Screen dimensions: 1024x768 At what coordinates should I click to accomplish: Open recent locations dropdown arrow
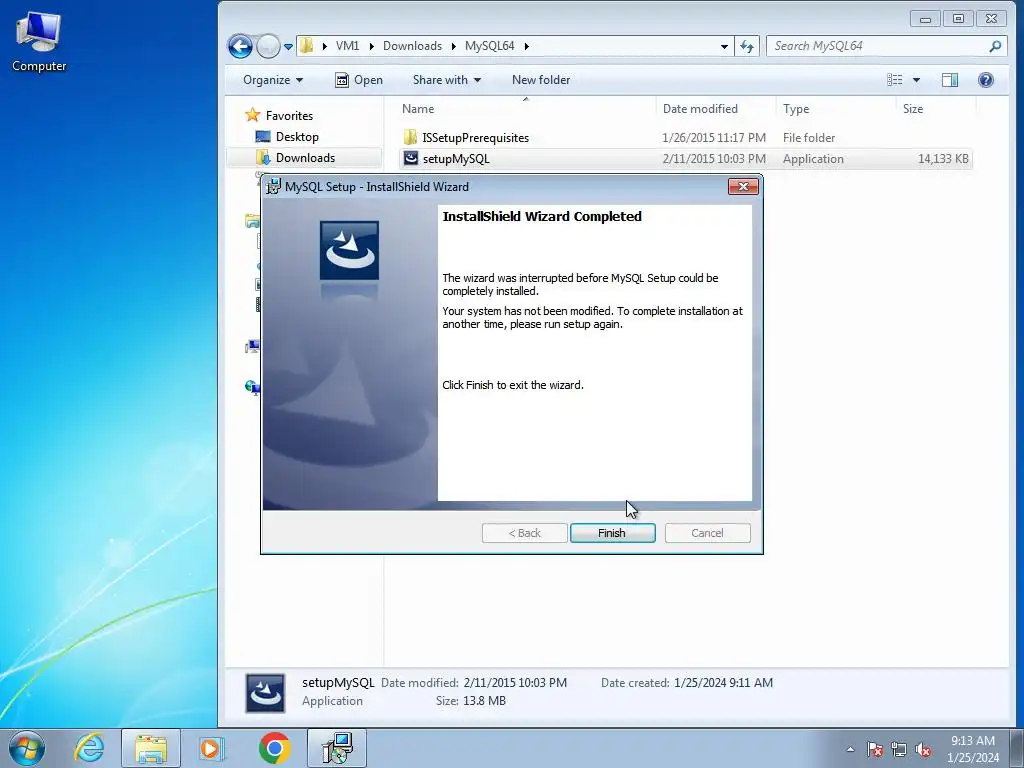[288, 46]
